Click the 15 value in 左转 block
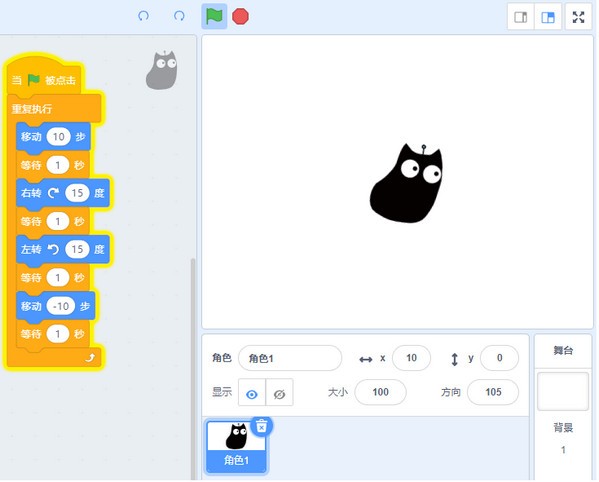Viewport: 599px width, 482px height. [77, 250]
